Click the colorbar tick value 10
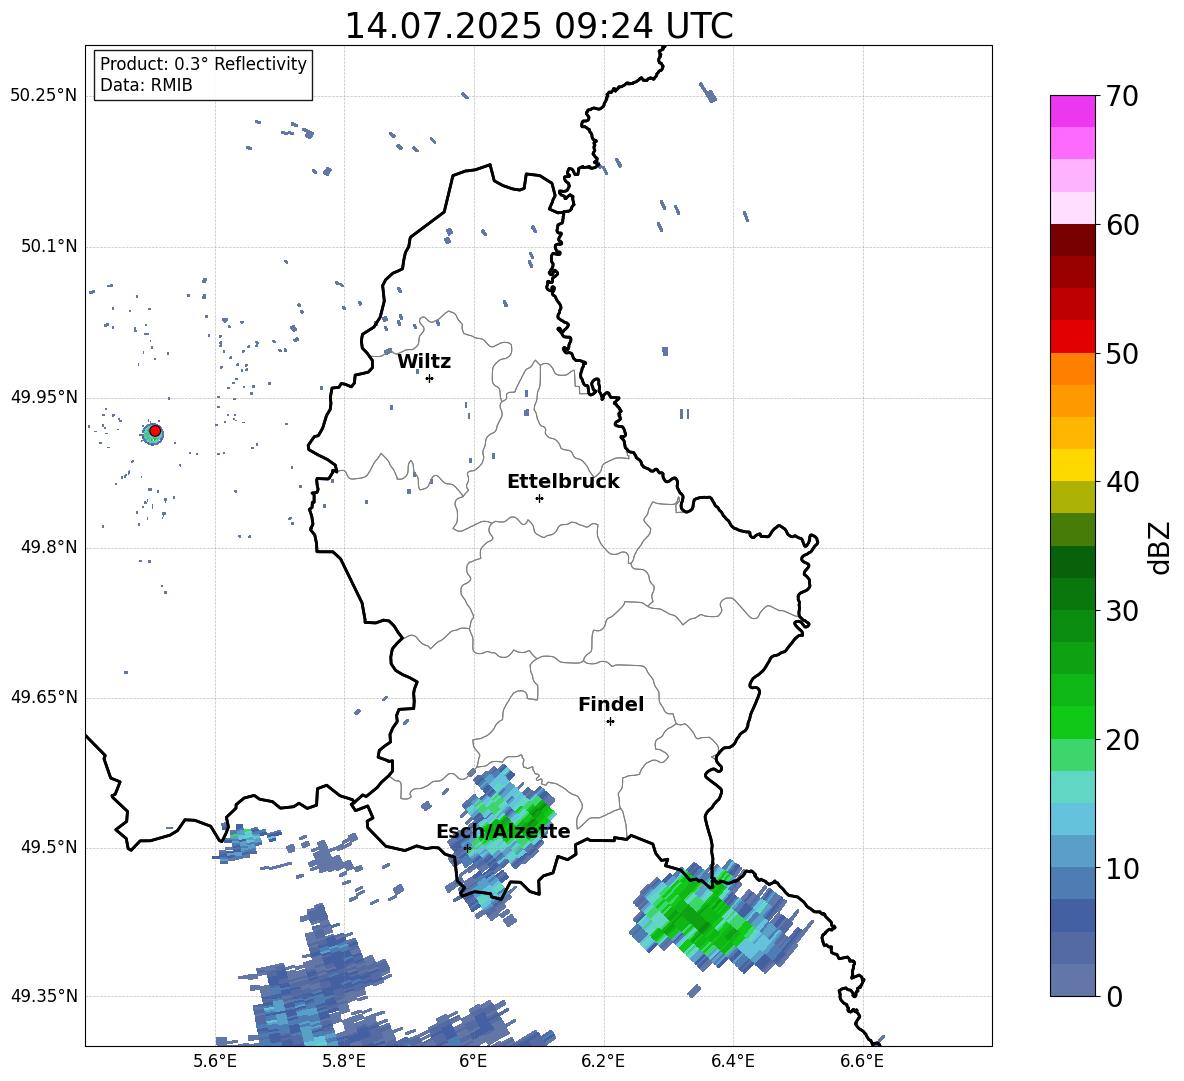 (x=1122, y=868)
